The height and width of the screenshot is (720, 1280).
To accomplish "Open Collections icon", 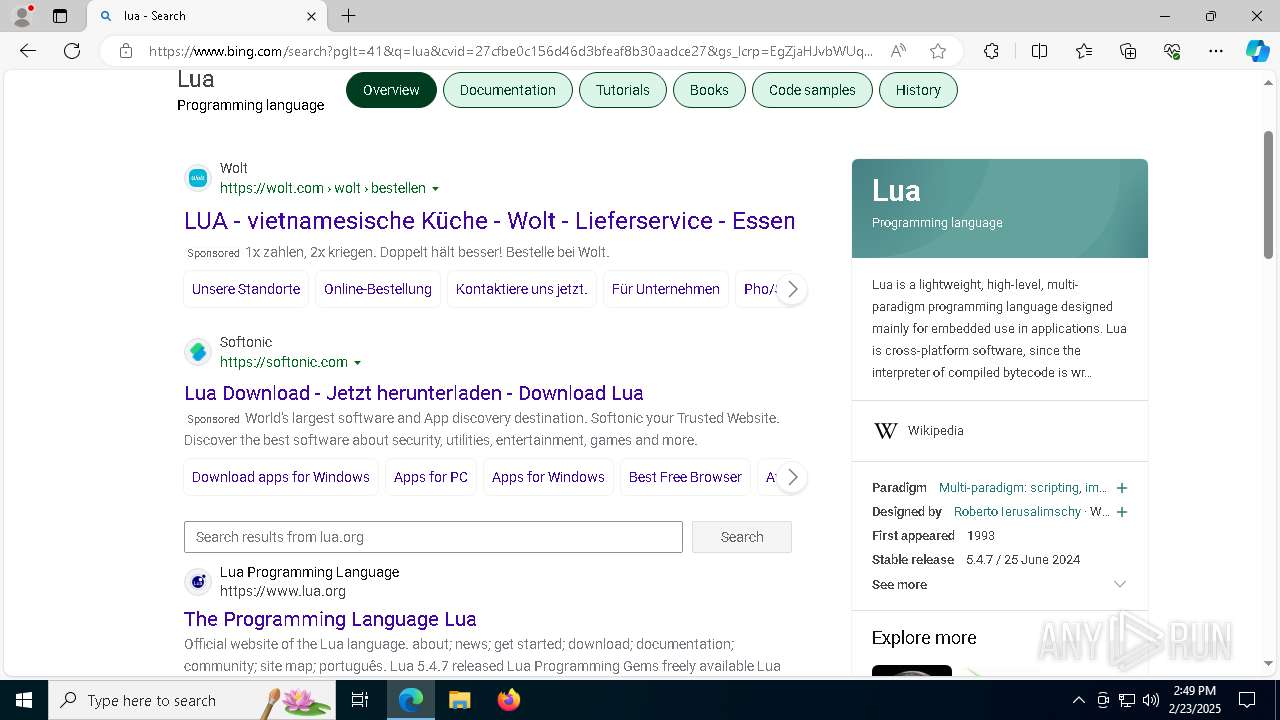I will pos(1128,51).
